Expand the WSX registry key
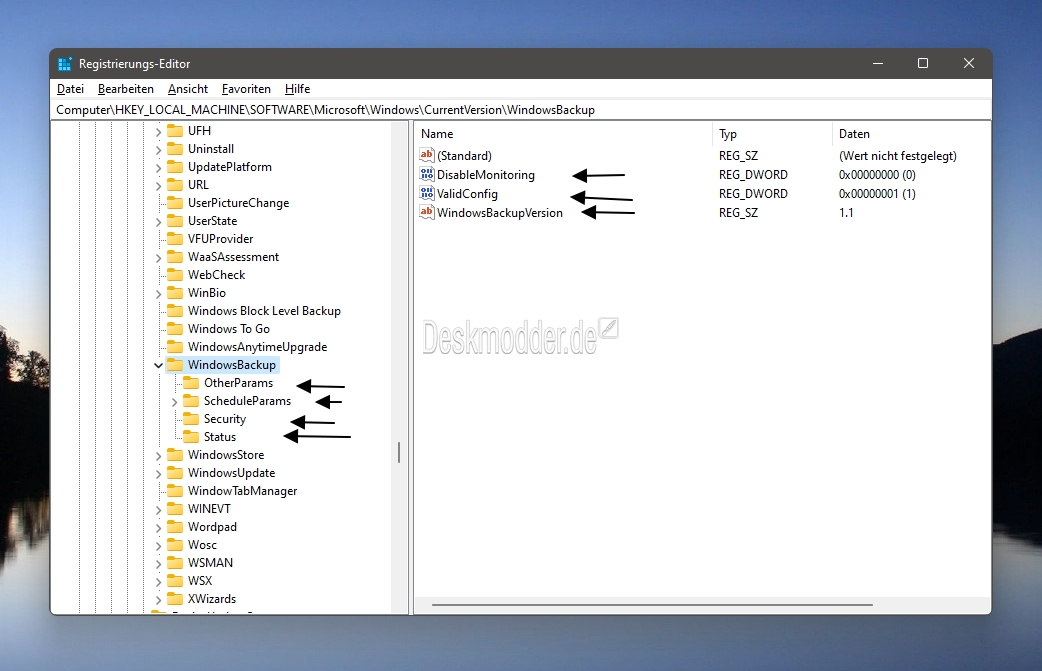 (158, 581)
